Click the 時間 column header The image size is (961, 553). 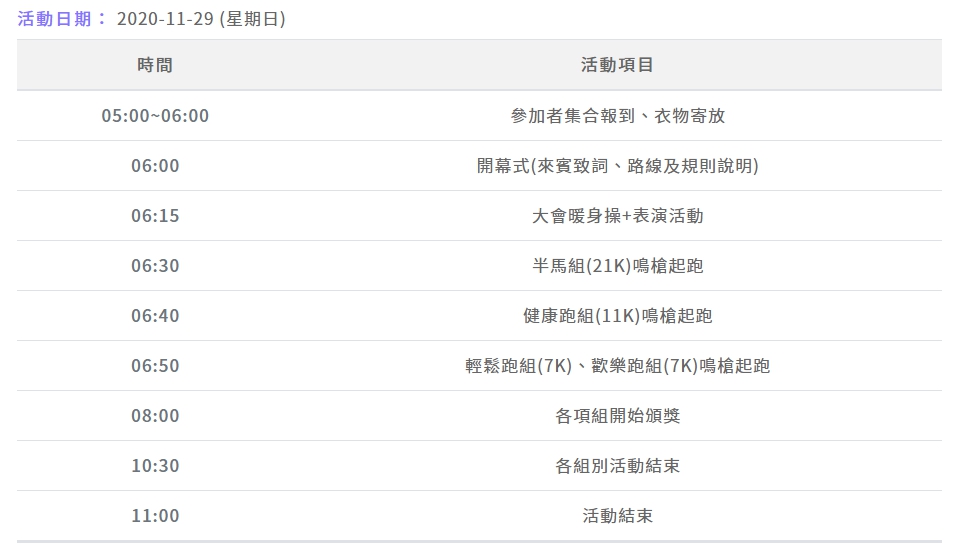tap(155, 65)
